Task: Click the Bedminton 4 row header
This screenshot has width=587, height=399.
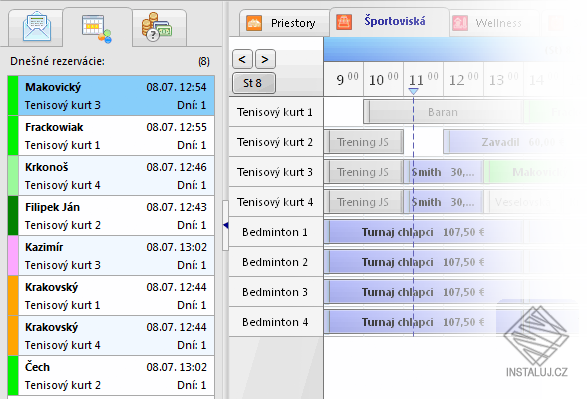Action: 276,322
